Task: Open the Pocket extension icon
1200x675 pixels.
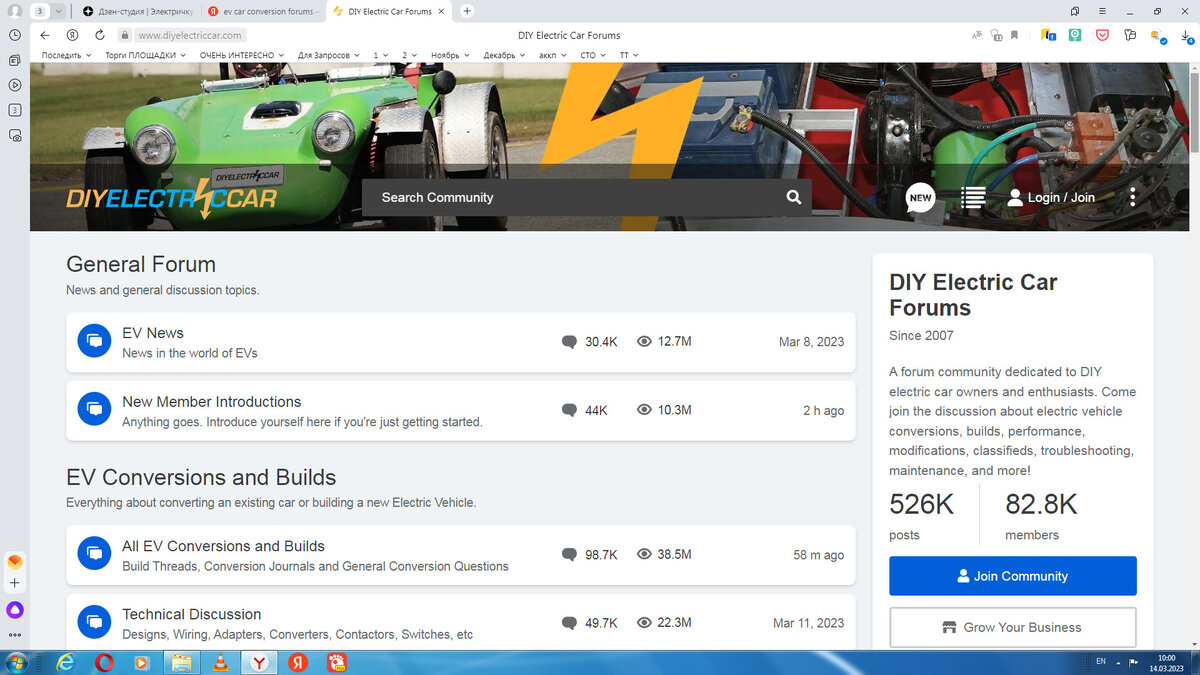Action: pos(1102,35)
